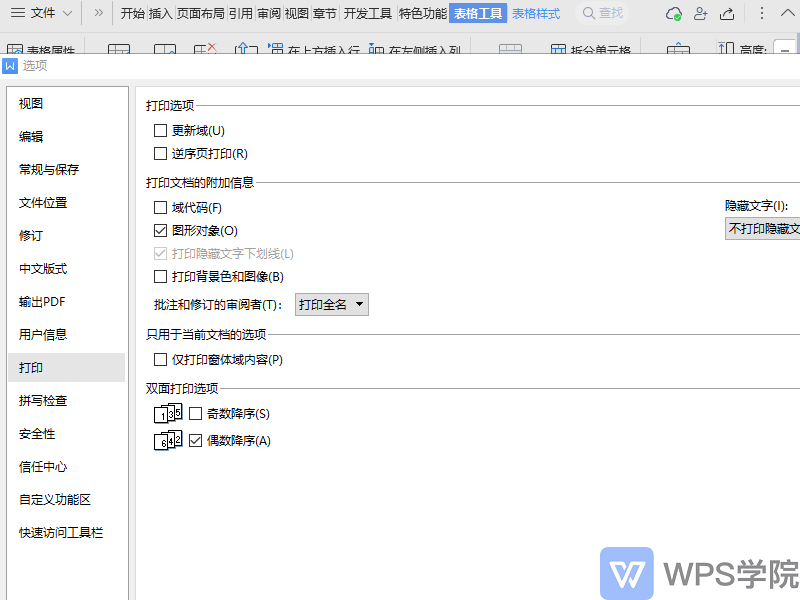
Task: Open the 批注和修订的审阅者 打印全名 dropdown
Action: (x=332, y=305)
